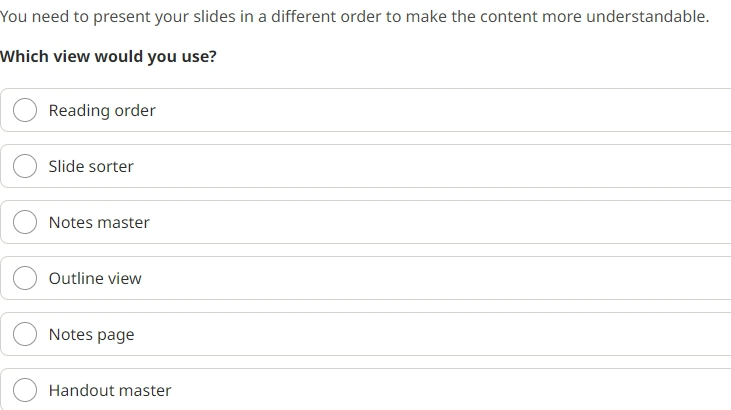Mark the Outline view radio button

tap(25, 278)
